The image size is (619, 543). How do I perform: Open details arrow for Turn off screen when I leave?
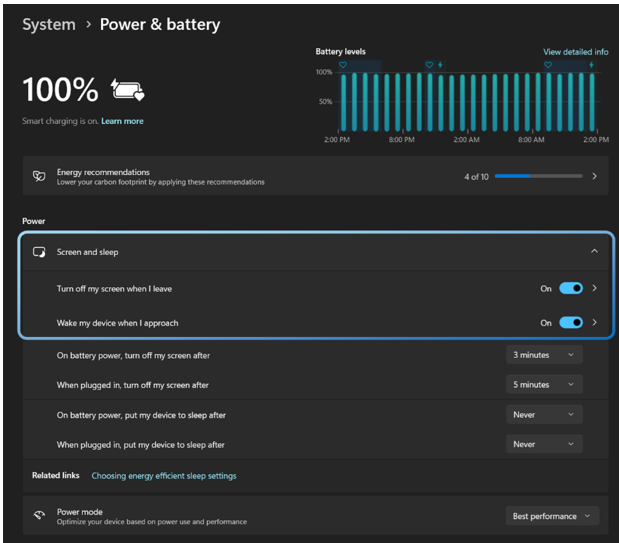click(x=595, y=289)
